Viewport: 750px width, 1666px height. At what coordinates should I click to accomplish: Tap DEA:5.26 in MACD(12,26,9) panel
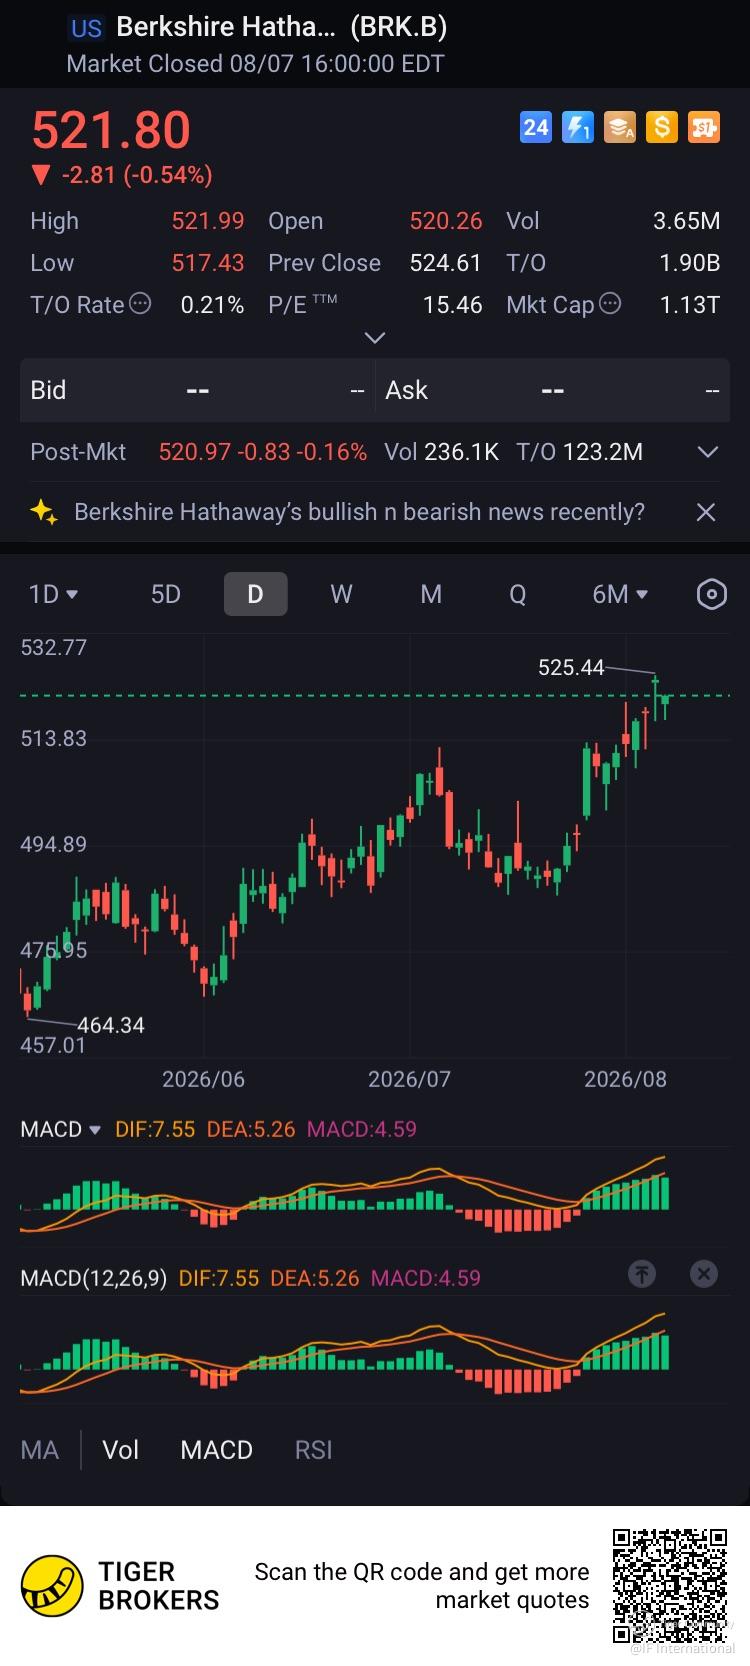(315, 1278)
